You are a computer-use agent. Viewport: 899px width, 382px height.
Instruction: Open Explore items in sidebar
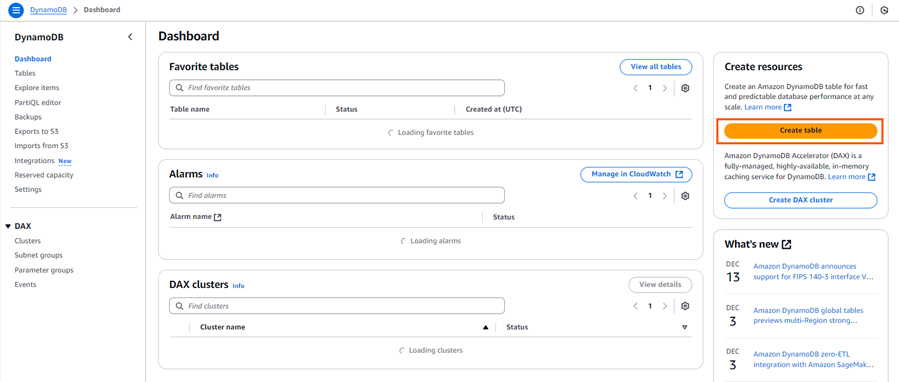point(37,88)
